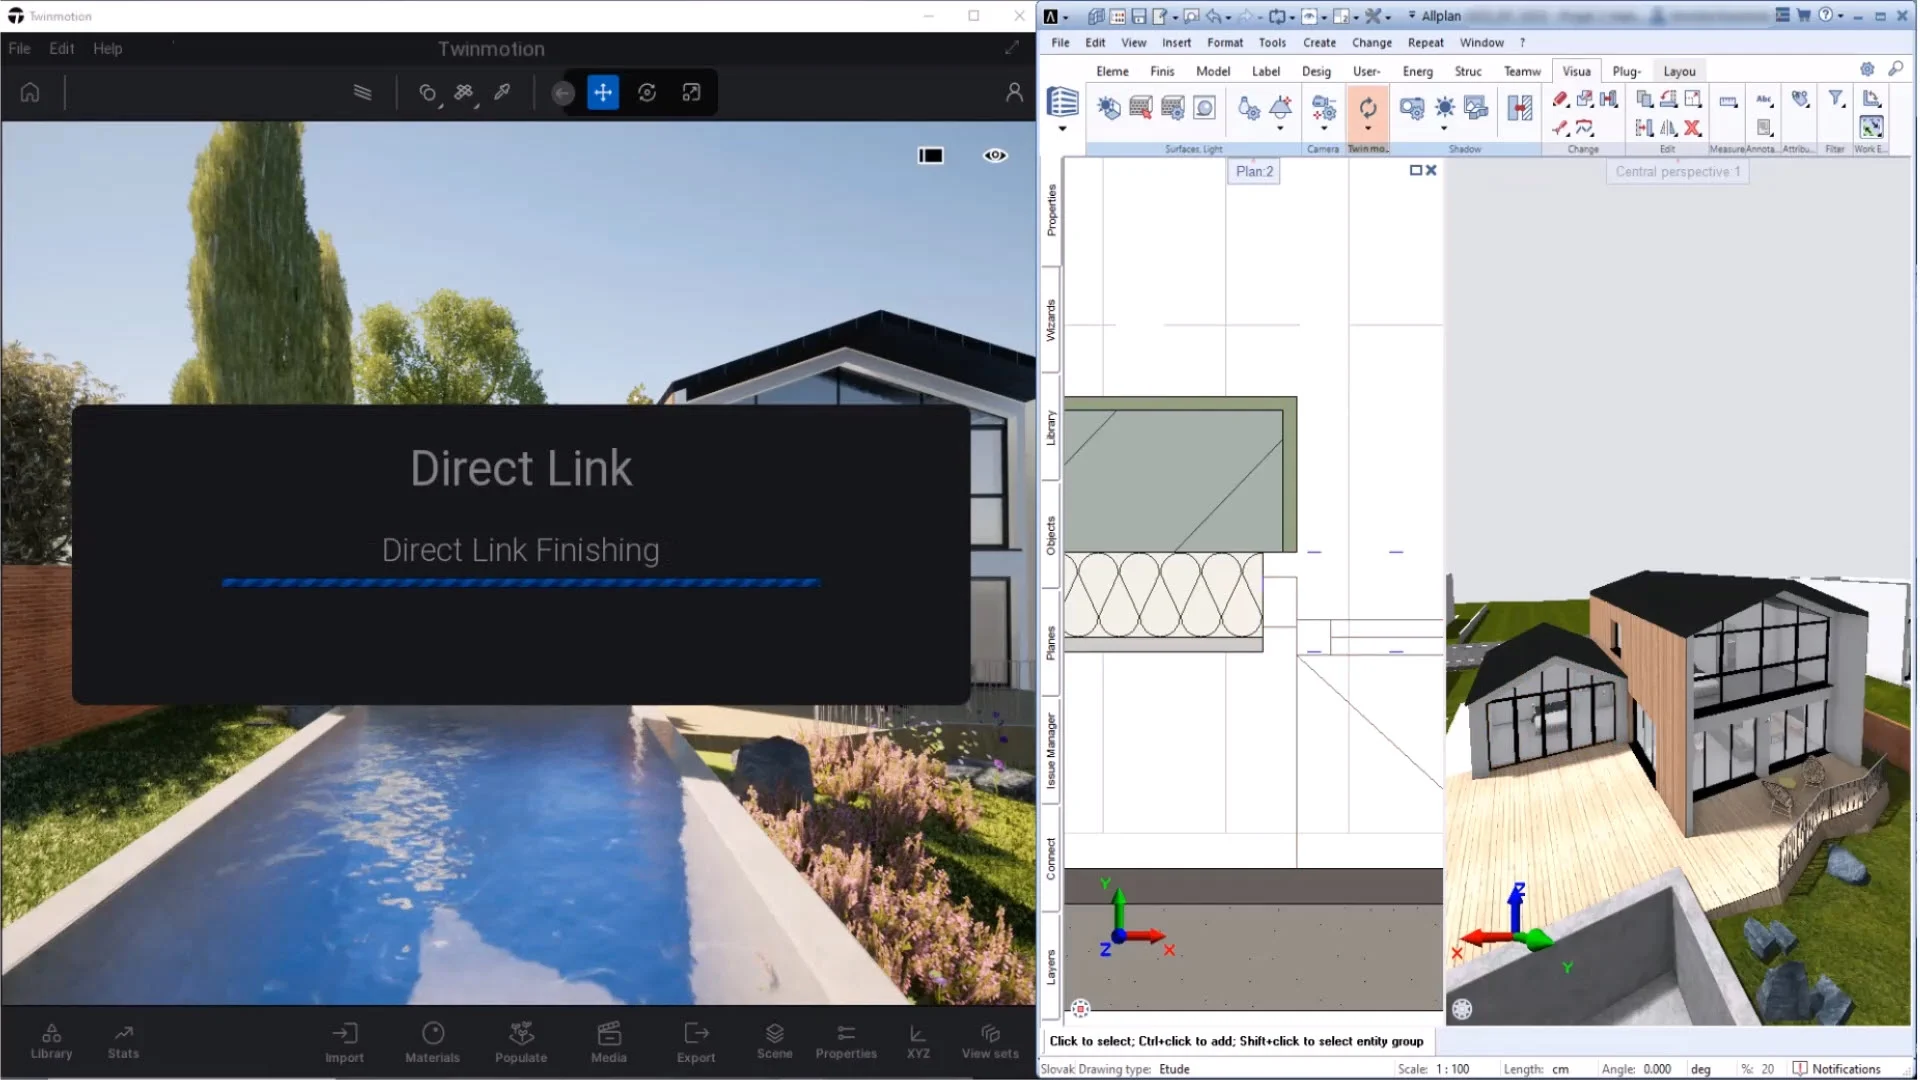Open the Window menu in Allplan
The height and width of the screenshot is (1080, 1920).
[1481, 43]
